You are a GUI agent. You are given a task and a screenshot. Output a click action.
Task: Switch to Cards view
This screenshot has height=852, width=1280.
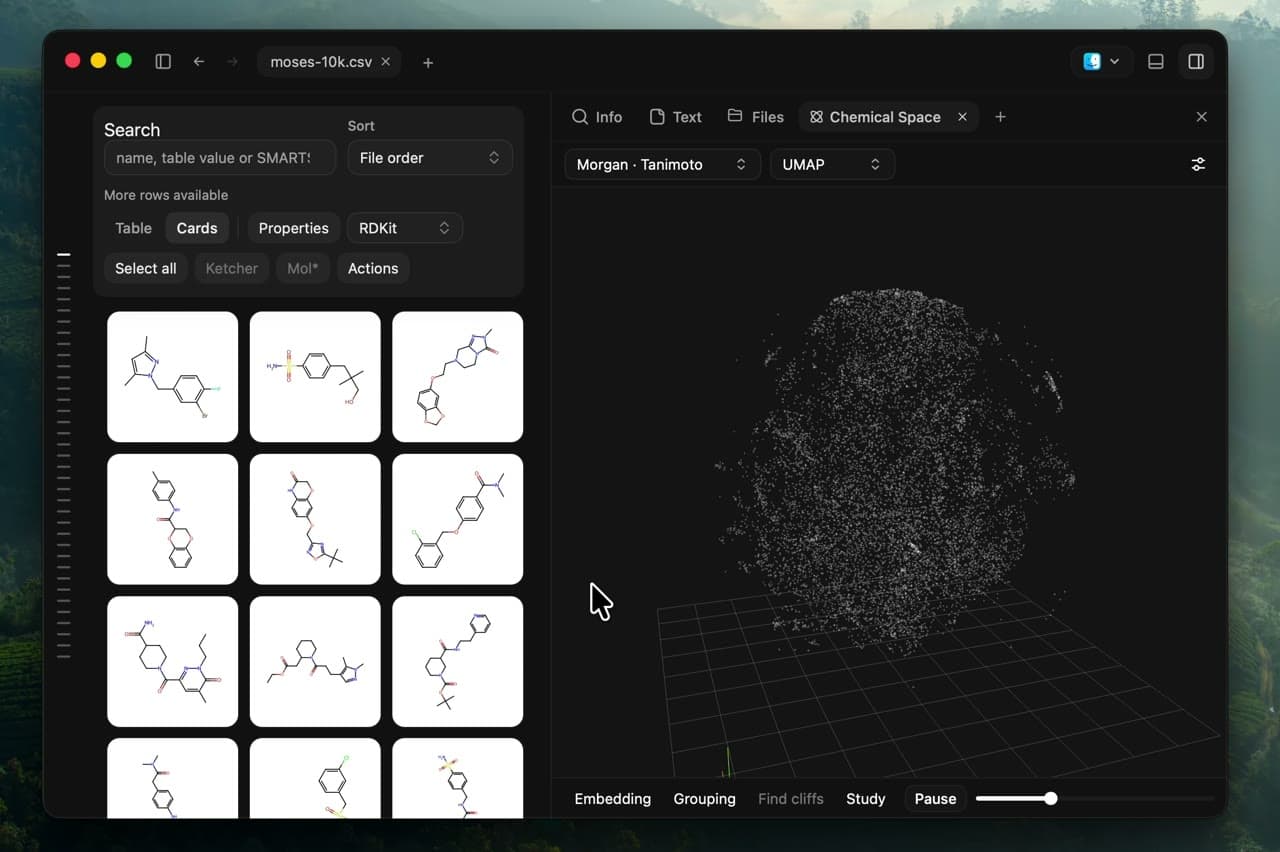(x=197, y=228)
